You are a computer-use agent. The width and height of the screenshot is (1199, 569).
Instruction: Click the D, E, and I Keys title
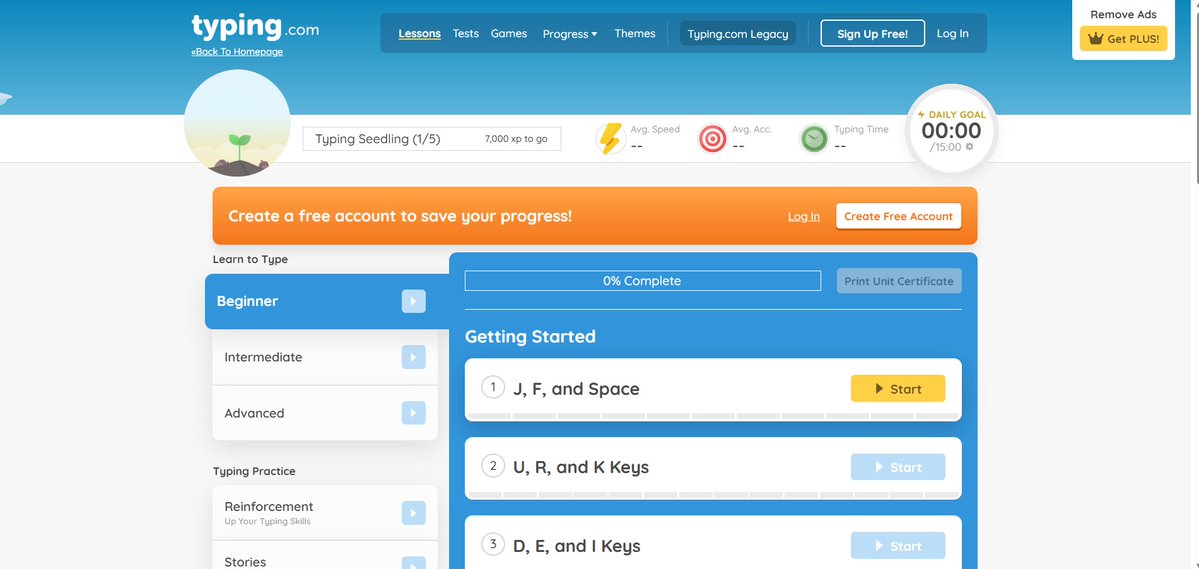[577, 546]
